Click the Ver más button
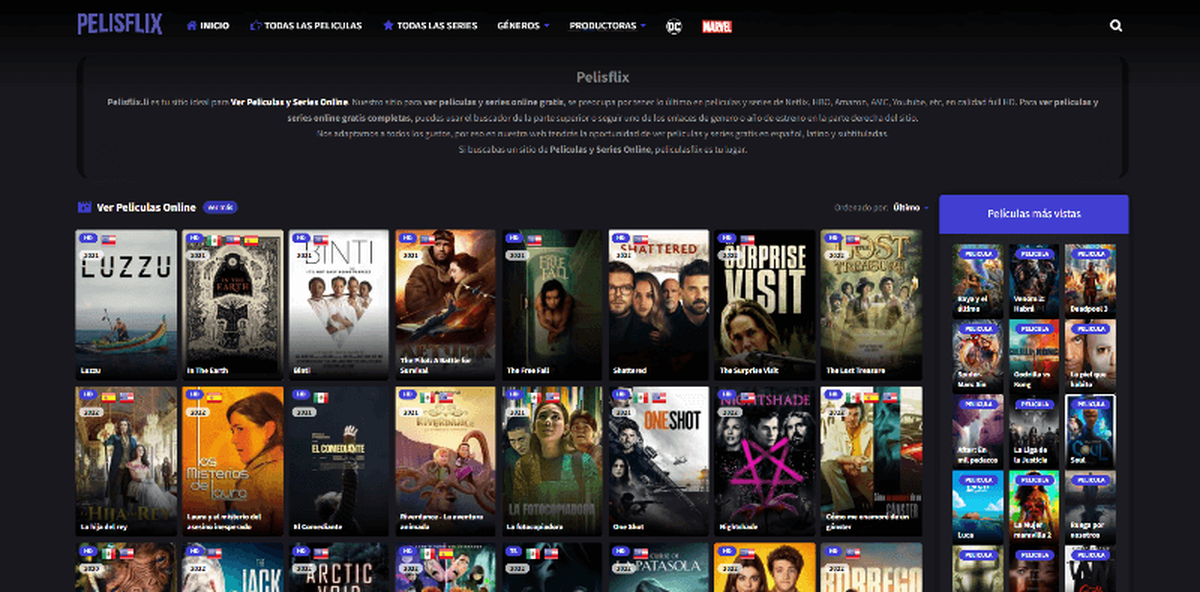The width and height of the screenshot is (1200, 592). click(x=220, y=207)
